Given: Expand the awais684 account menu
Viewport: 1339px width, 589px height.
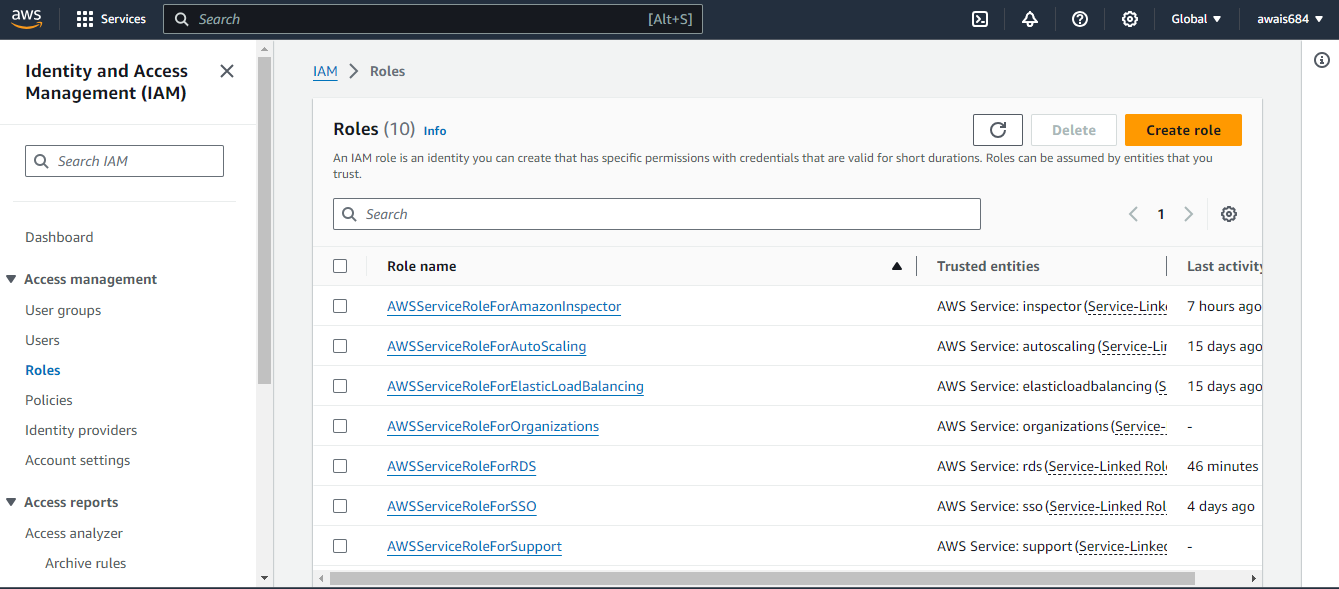Looking at the screenshot, I should [1290, 19].
